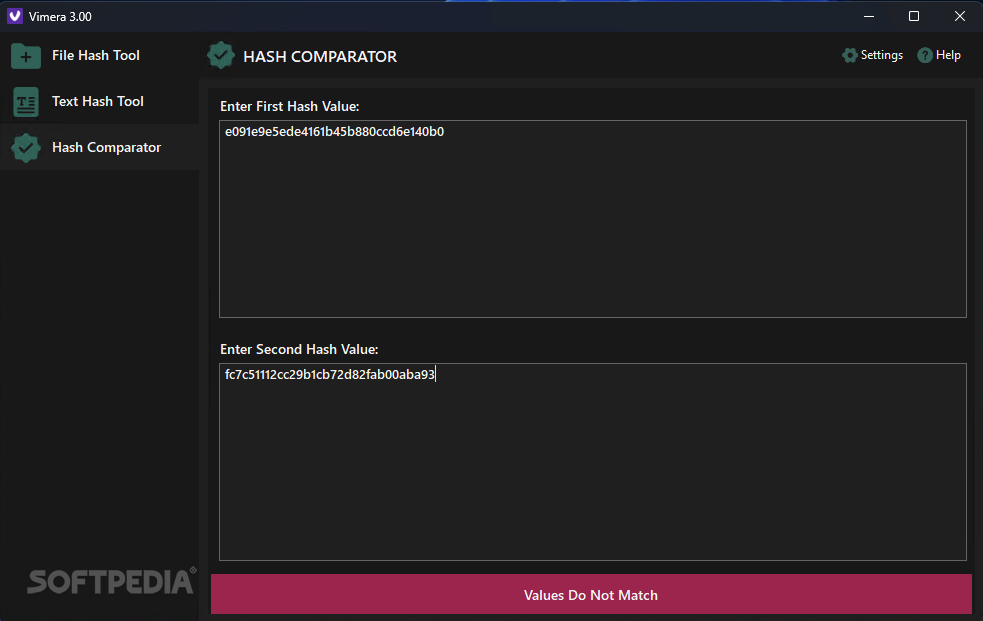The image size is (983, 621).
Task: Click the Settings gear icon
Action: click(849, 55)
